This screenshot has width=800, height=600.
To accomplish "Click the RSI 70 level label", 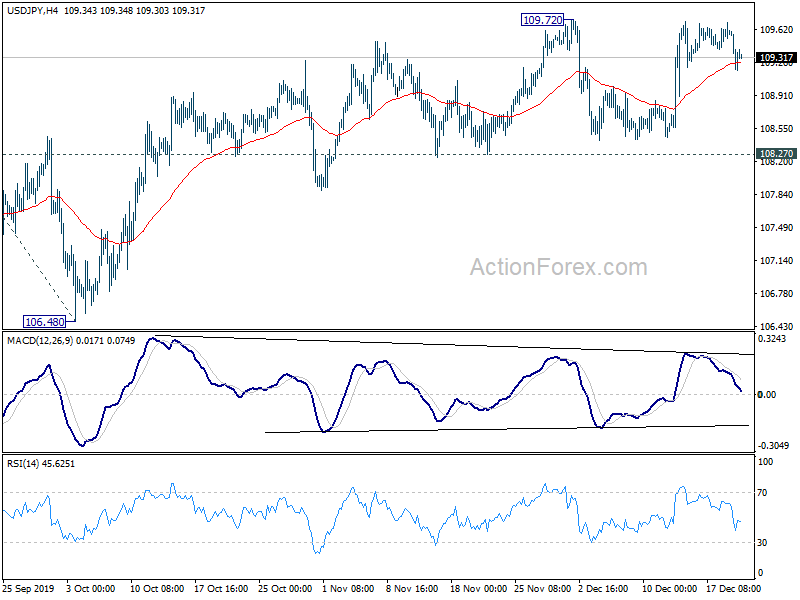I will [762, 492].
